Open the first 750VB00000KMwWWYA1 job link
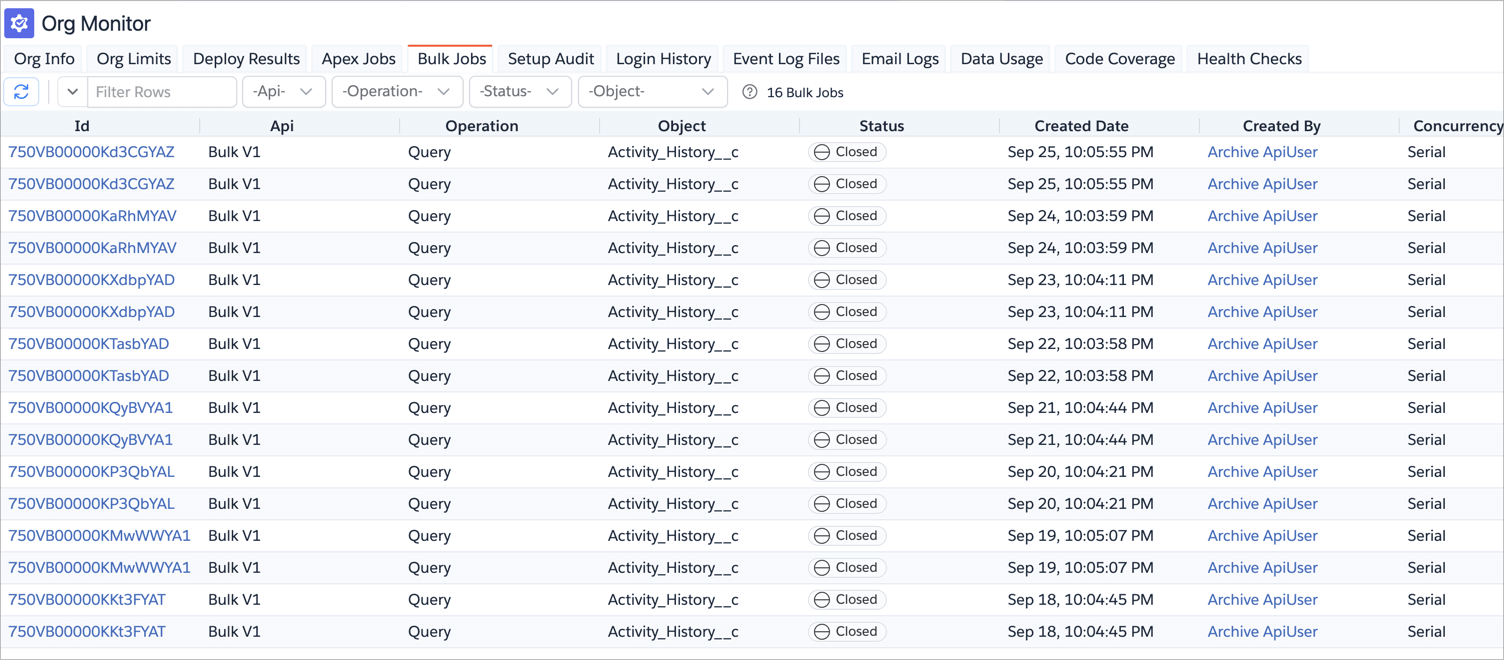The width and height of the screenshot is (1504, 660). coord(99,536)
